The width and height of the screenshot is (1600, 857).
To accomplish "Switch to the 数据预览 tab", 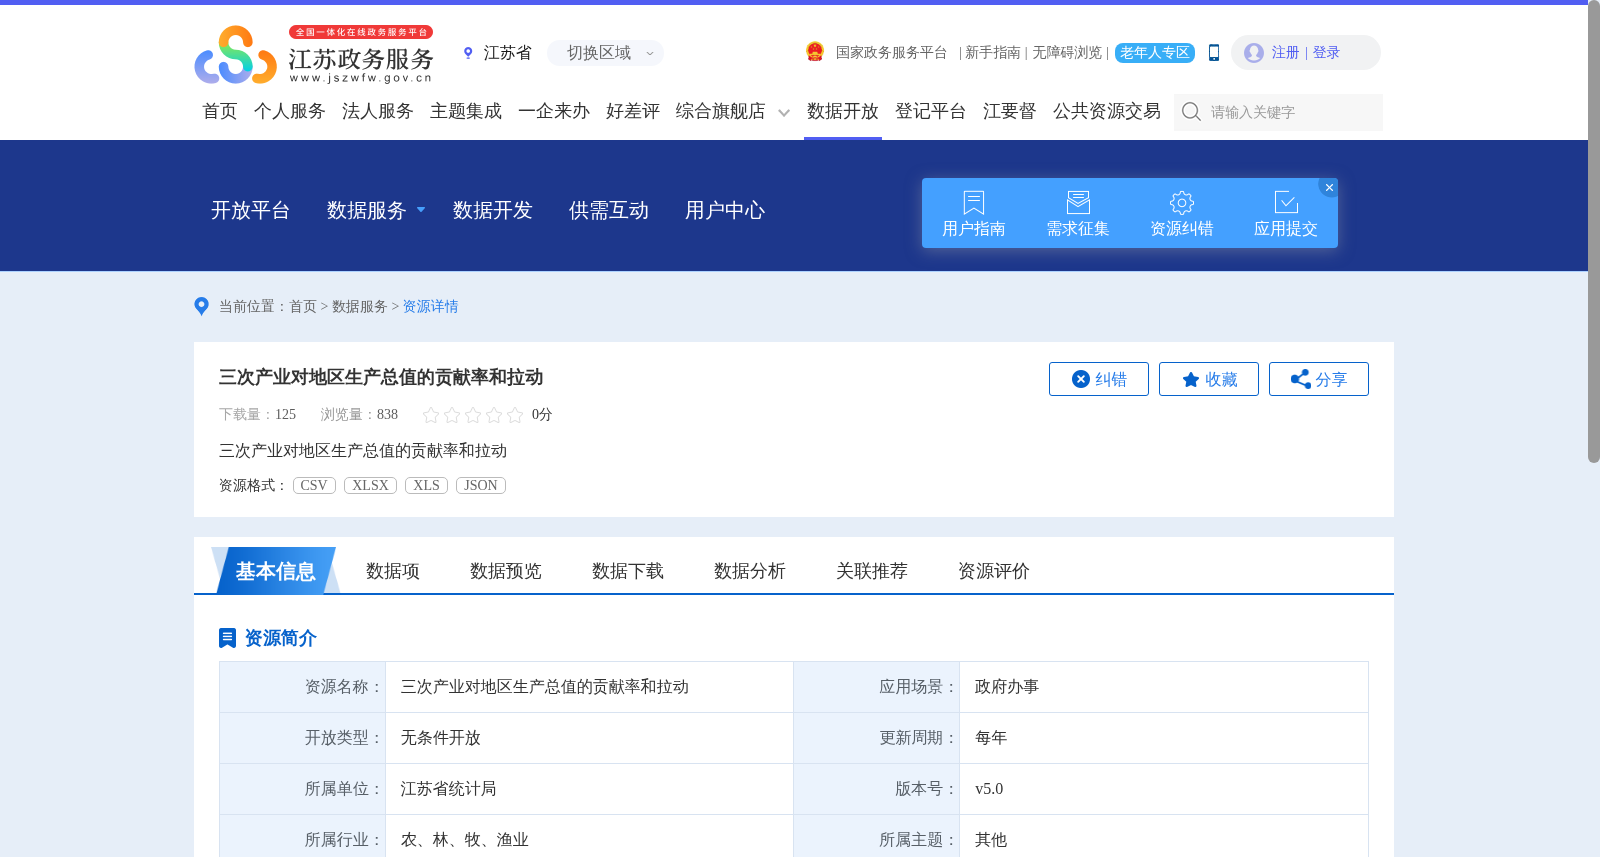I will tap(506, 571).
